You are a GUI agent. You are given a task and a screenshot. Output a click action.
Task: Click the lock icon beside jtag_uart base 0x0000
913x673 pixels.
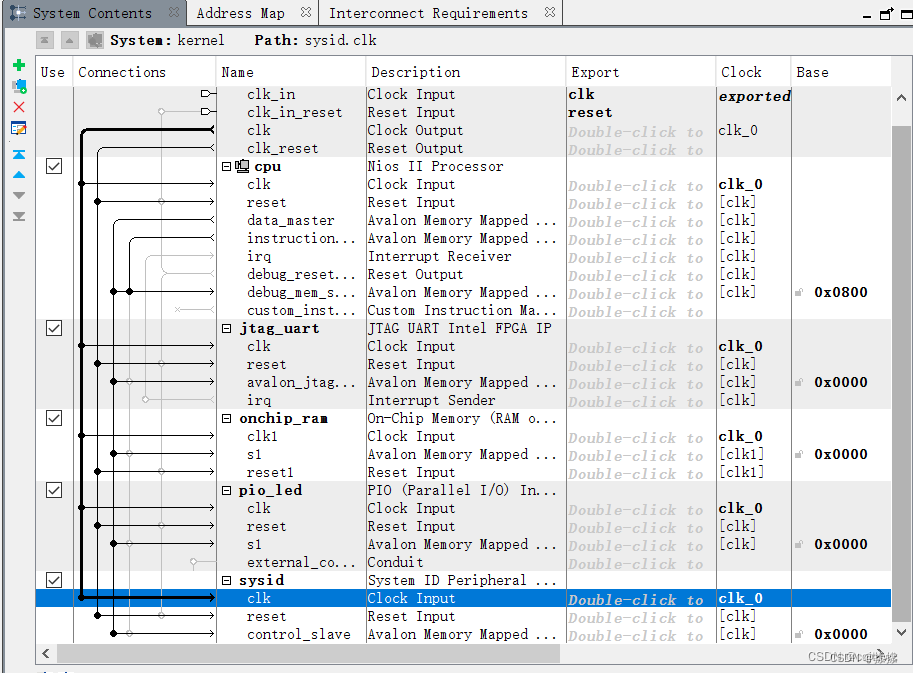pyautogui.click(x=799, y=382)
